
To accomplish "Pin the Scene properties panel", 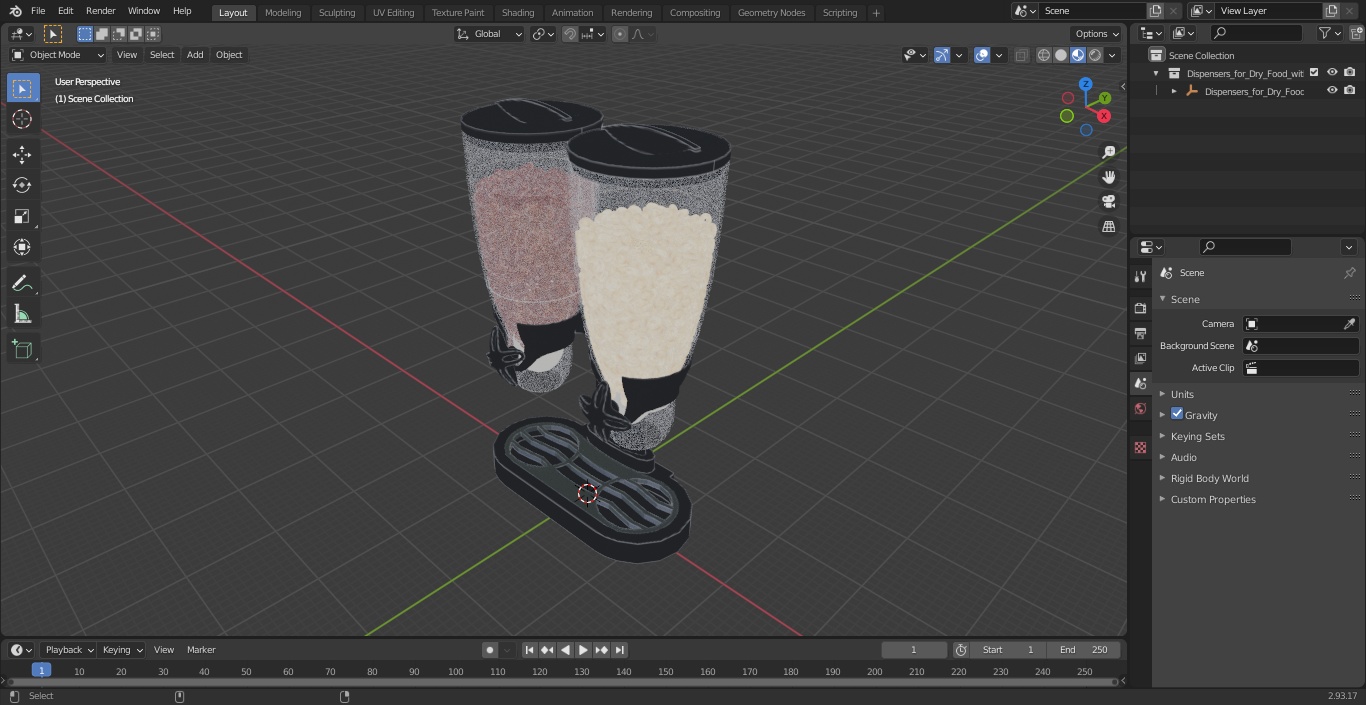I will 1349,273.
